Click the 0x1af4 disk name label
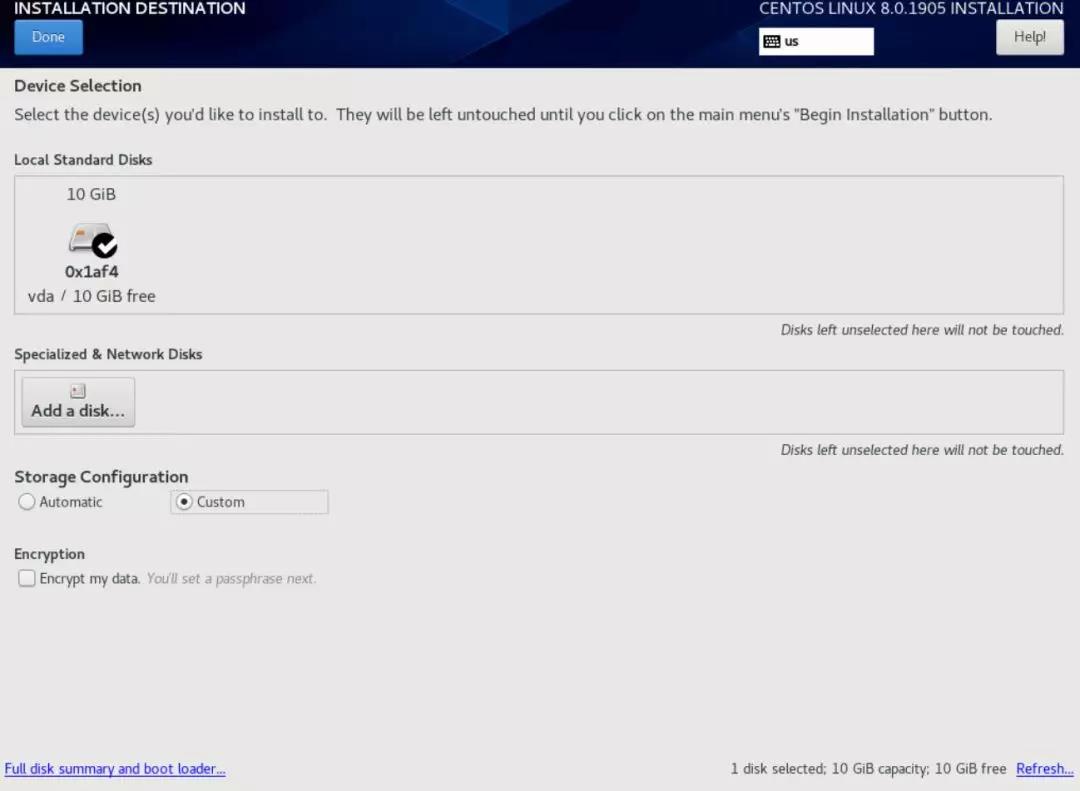Image resolution: width=1080 pixels, height=791 pixels. point(92,271)
